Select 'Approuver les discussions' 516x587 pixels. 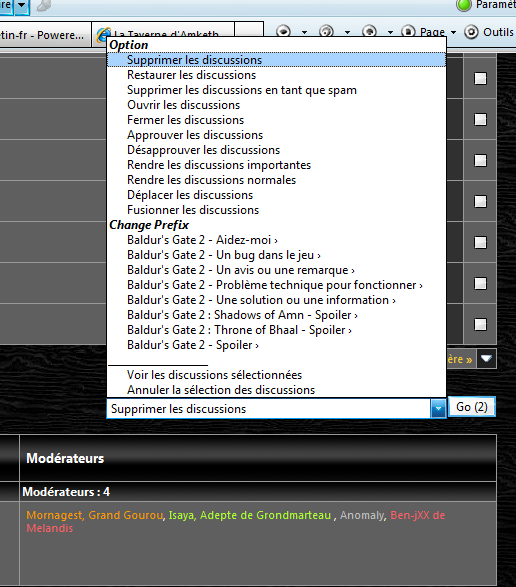pos(276,135)
